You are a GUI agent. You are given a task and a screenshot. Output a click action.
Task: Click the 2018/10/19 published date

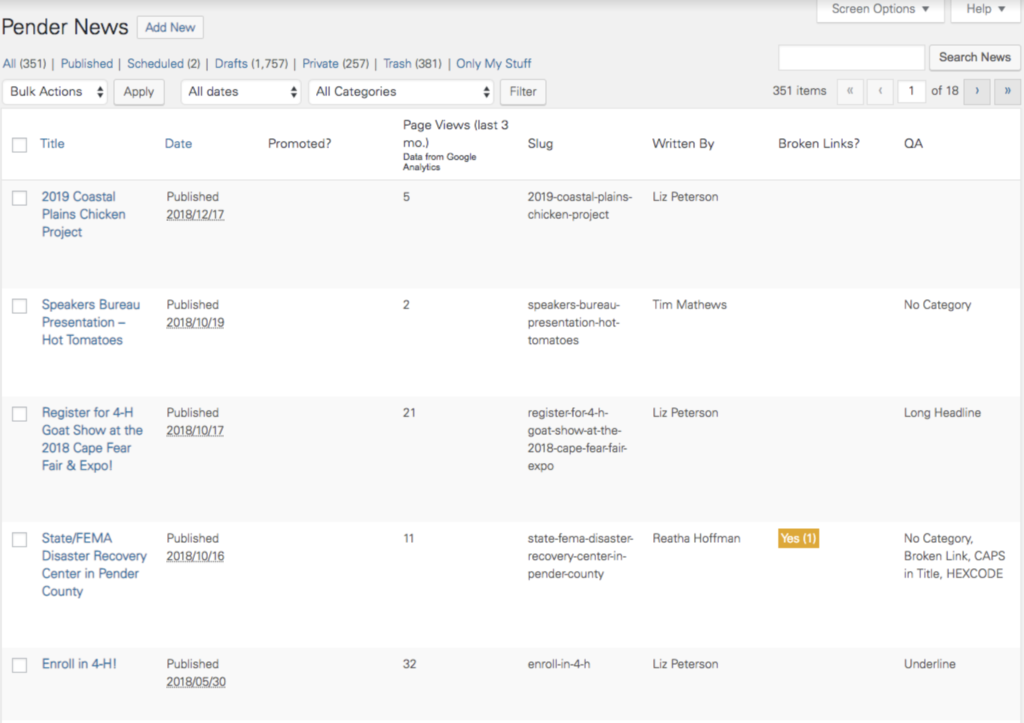click(x=195, y=322)
